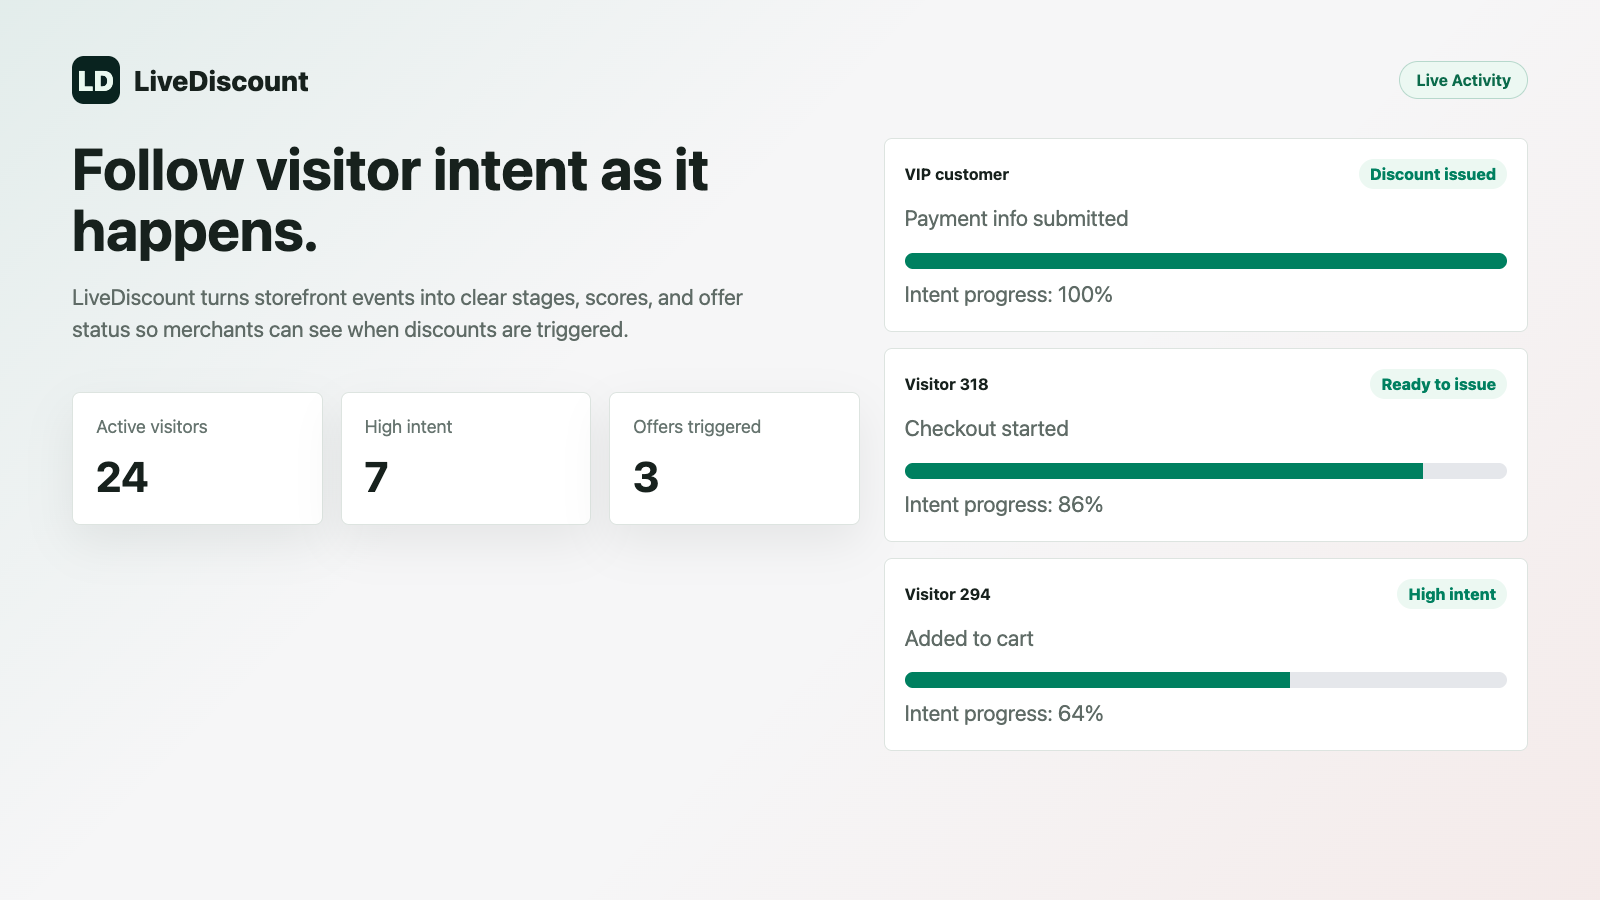
Task: Click the Discount issued status badge
Action: pos(1432,174)
